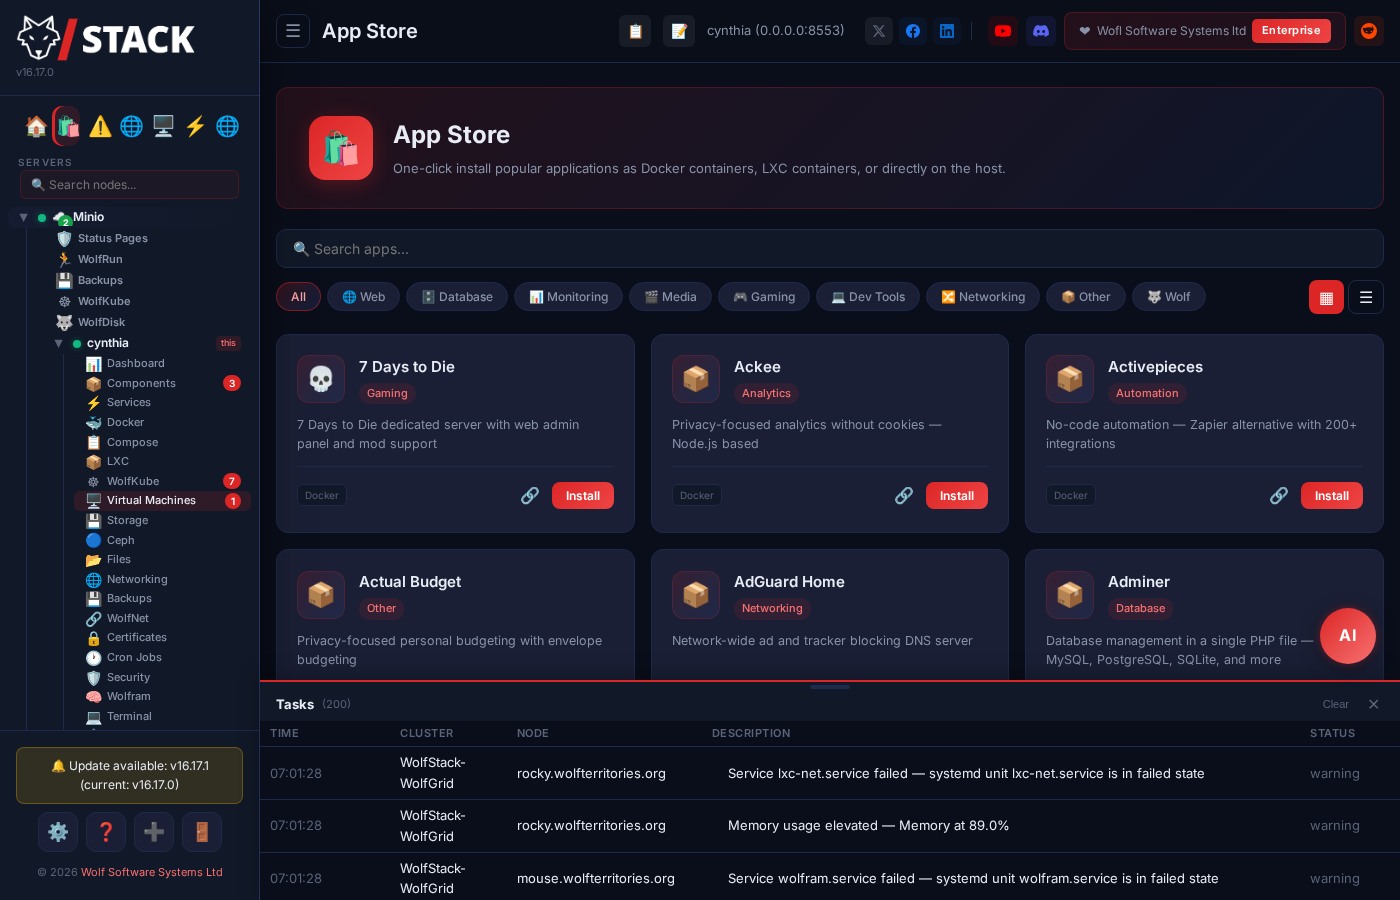Open the red question mark help button

point(106,832)
